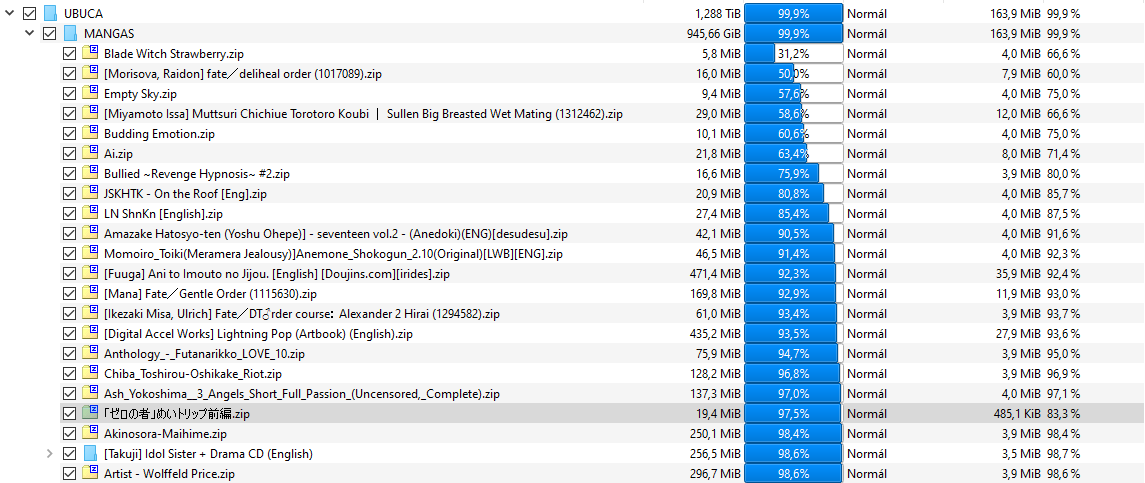Click availability value 60,0 %

pyautogui.click(x=1064, y=74)
